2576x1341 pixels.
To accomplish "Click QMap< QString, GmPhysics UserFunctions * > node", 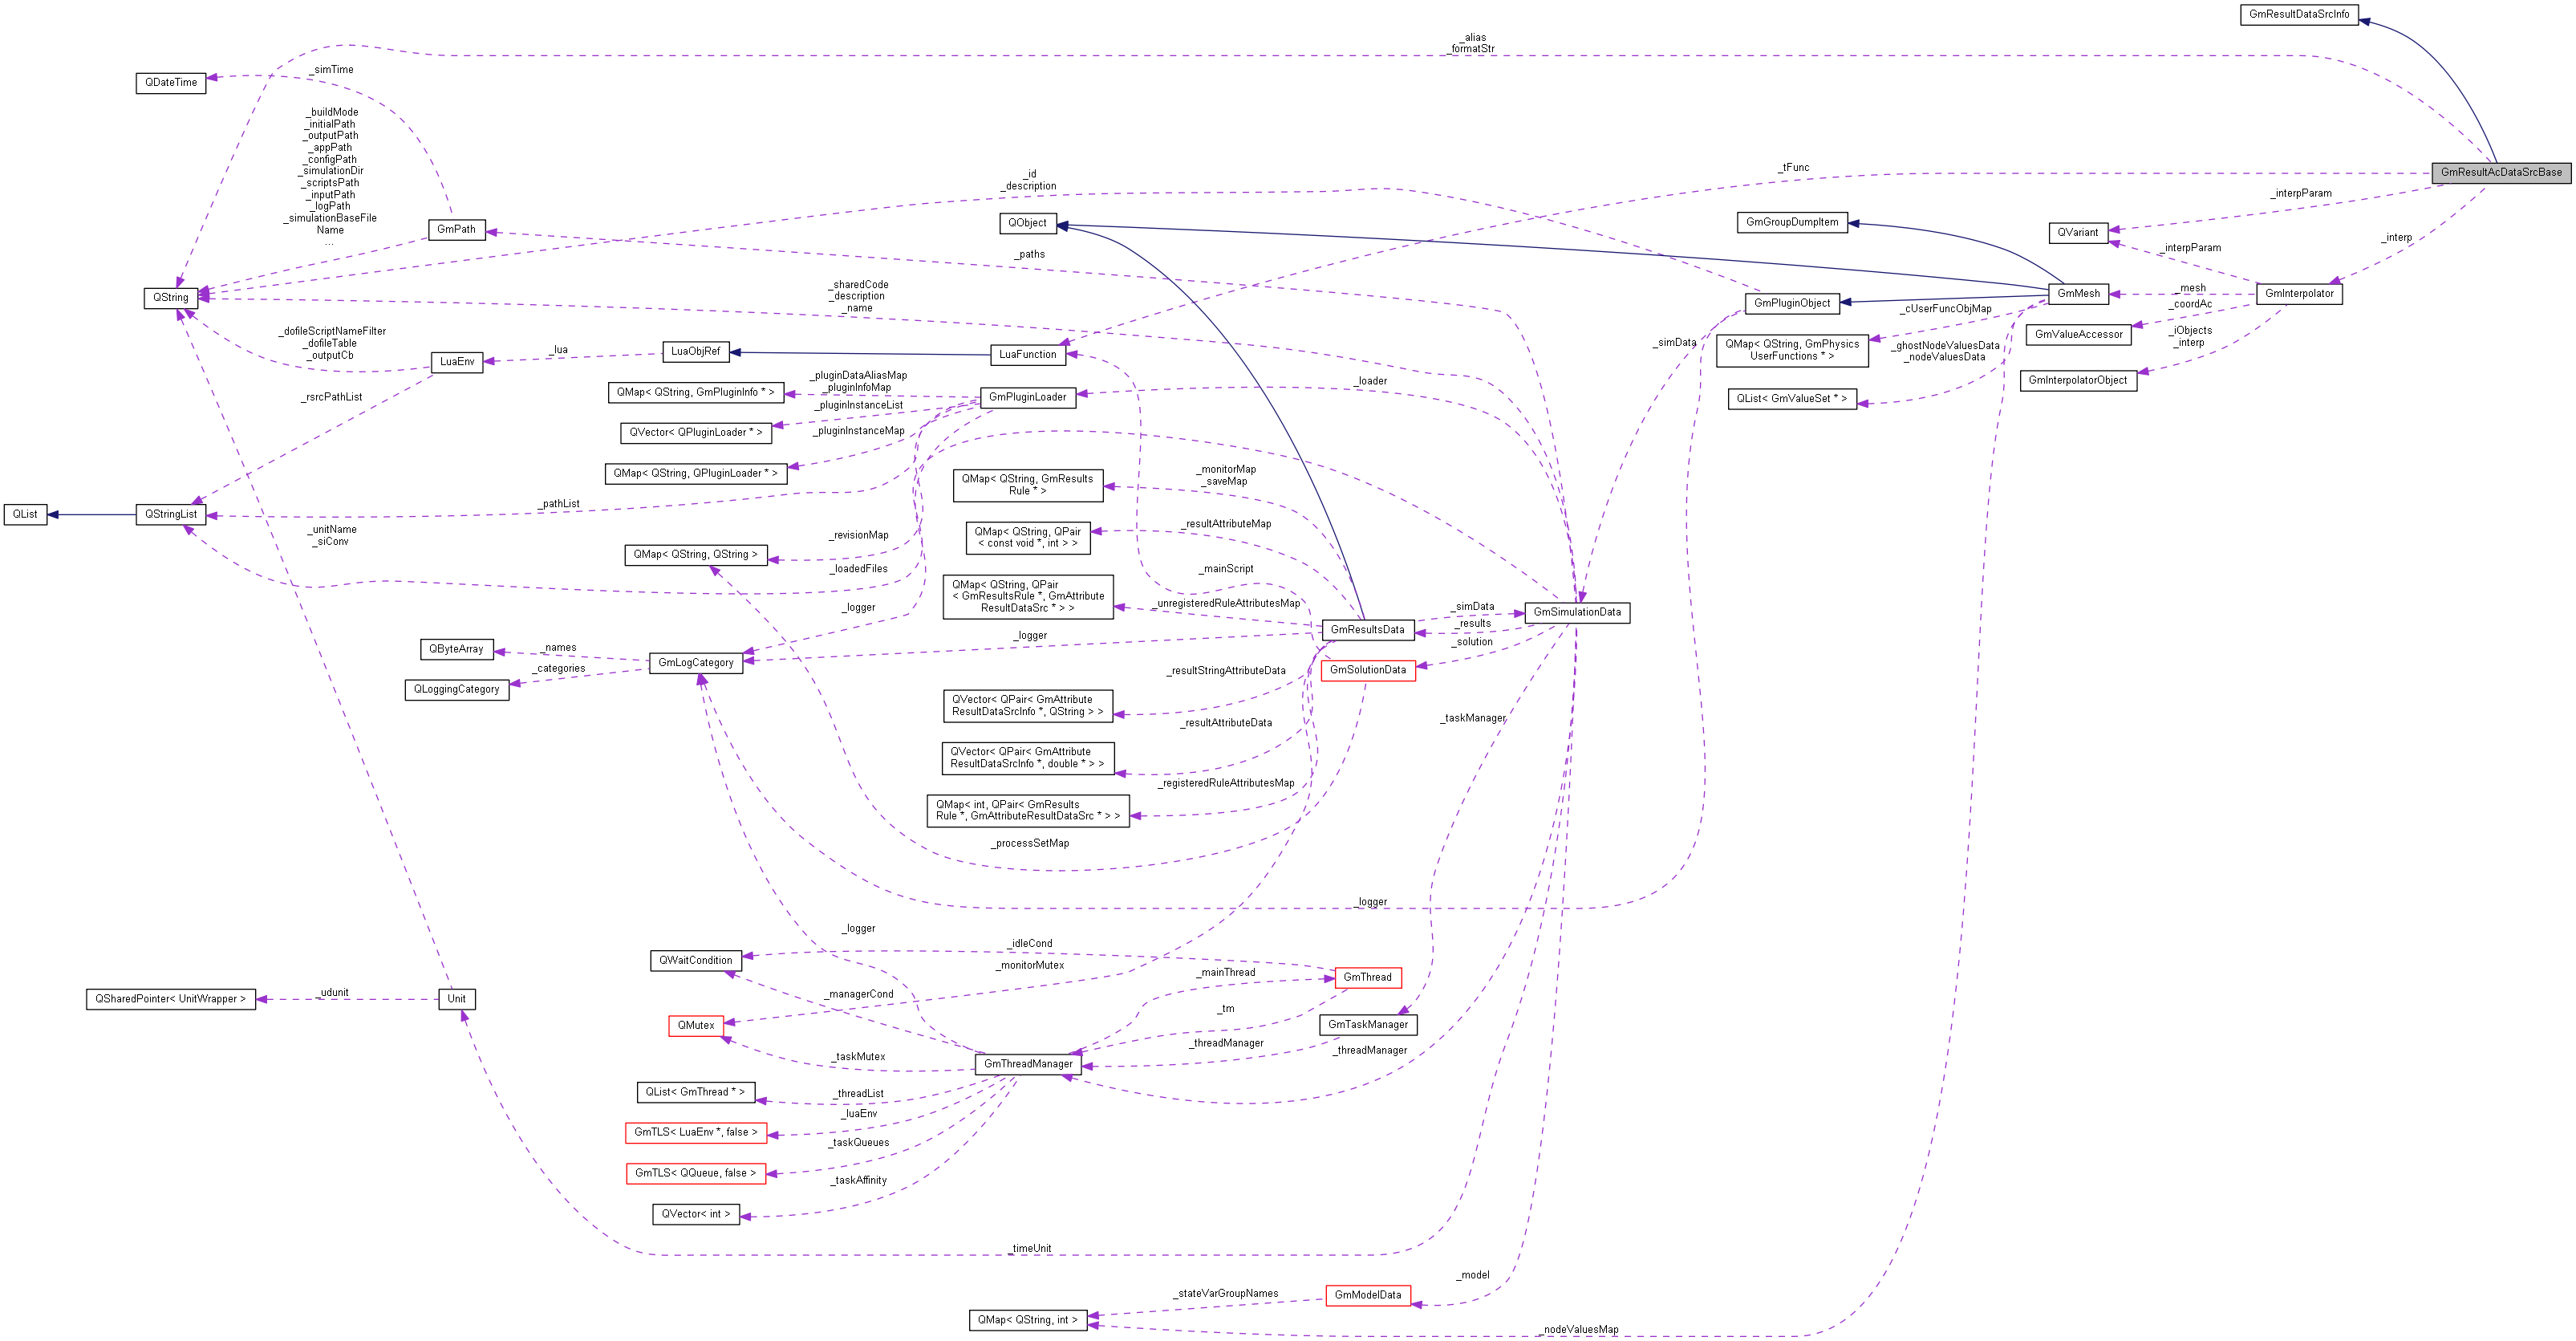I will tap(1792, 351).
